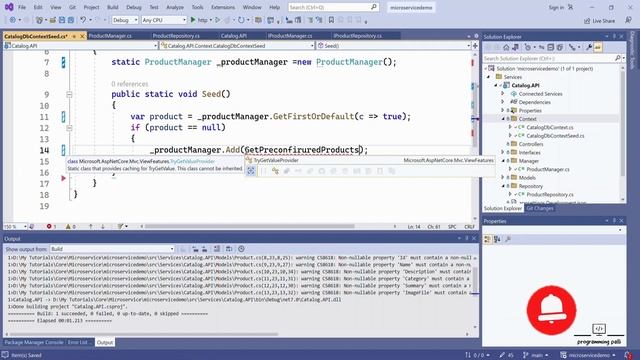
Task: Click the bookmark icon in the toolbar
Action: [x=331, y=20]
